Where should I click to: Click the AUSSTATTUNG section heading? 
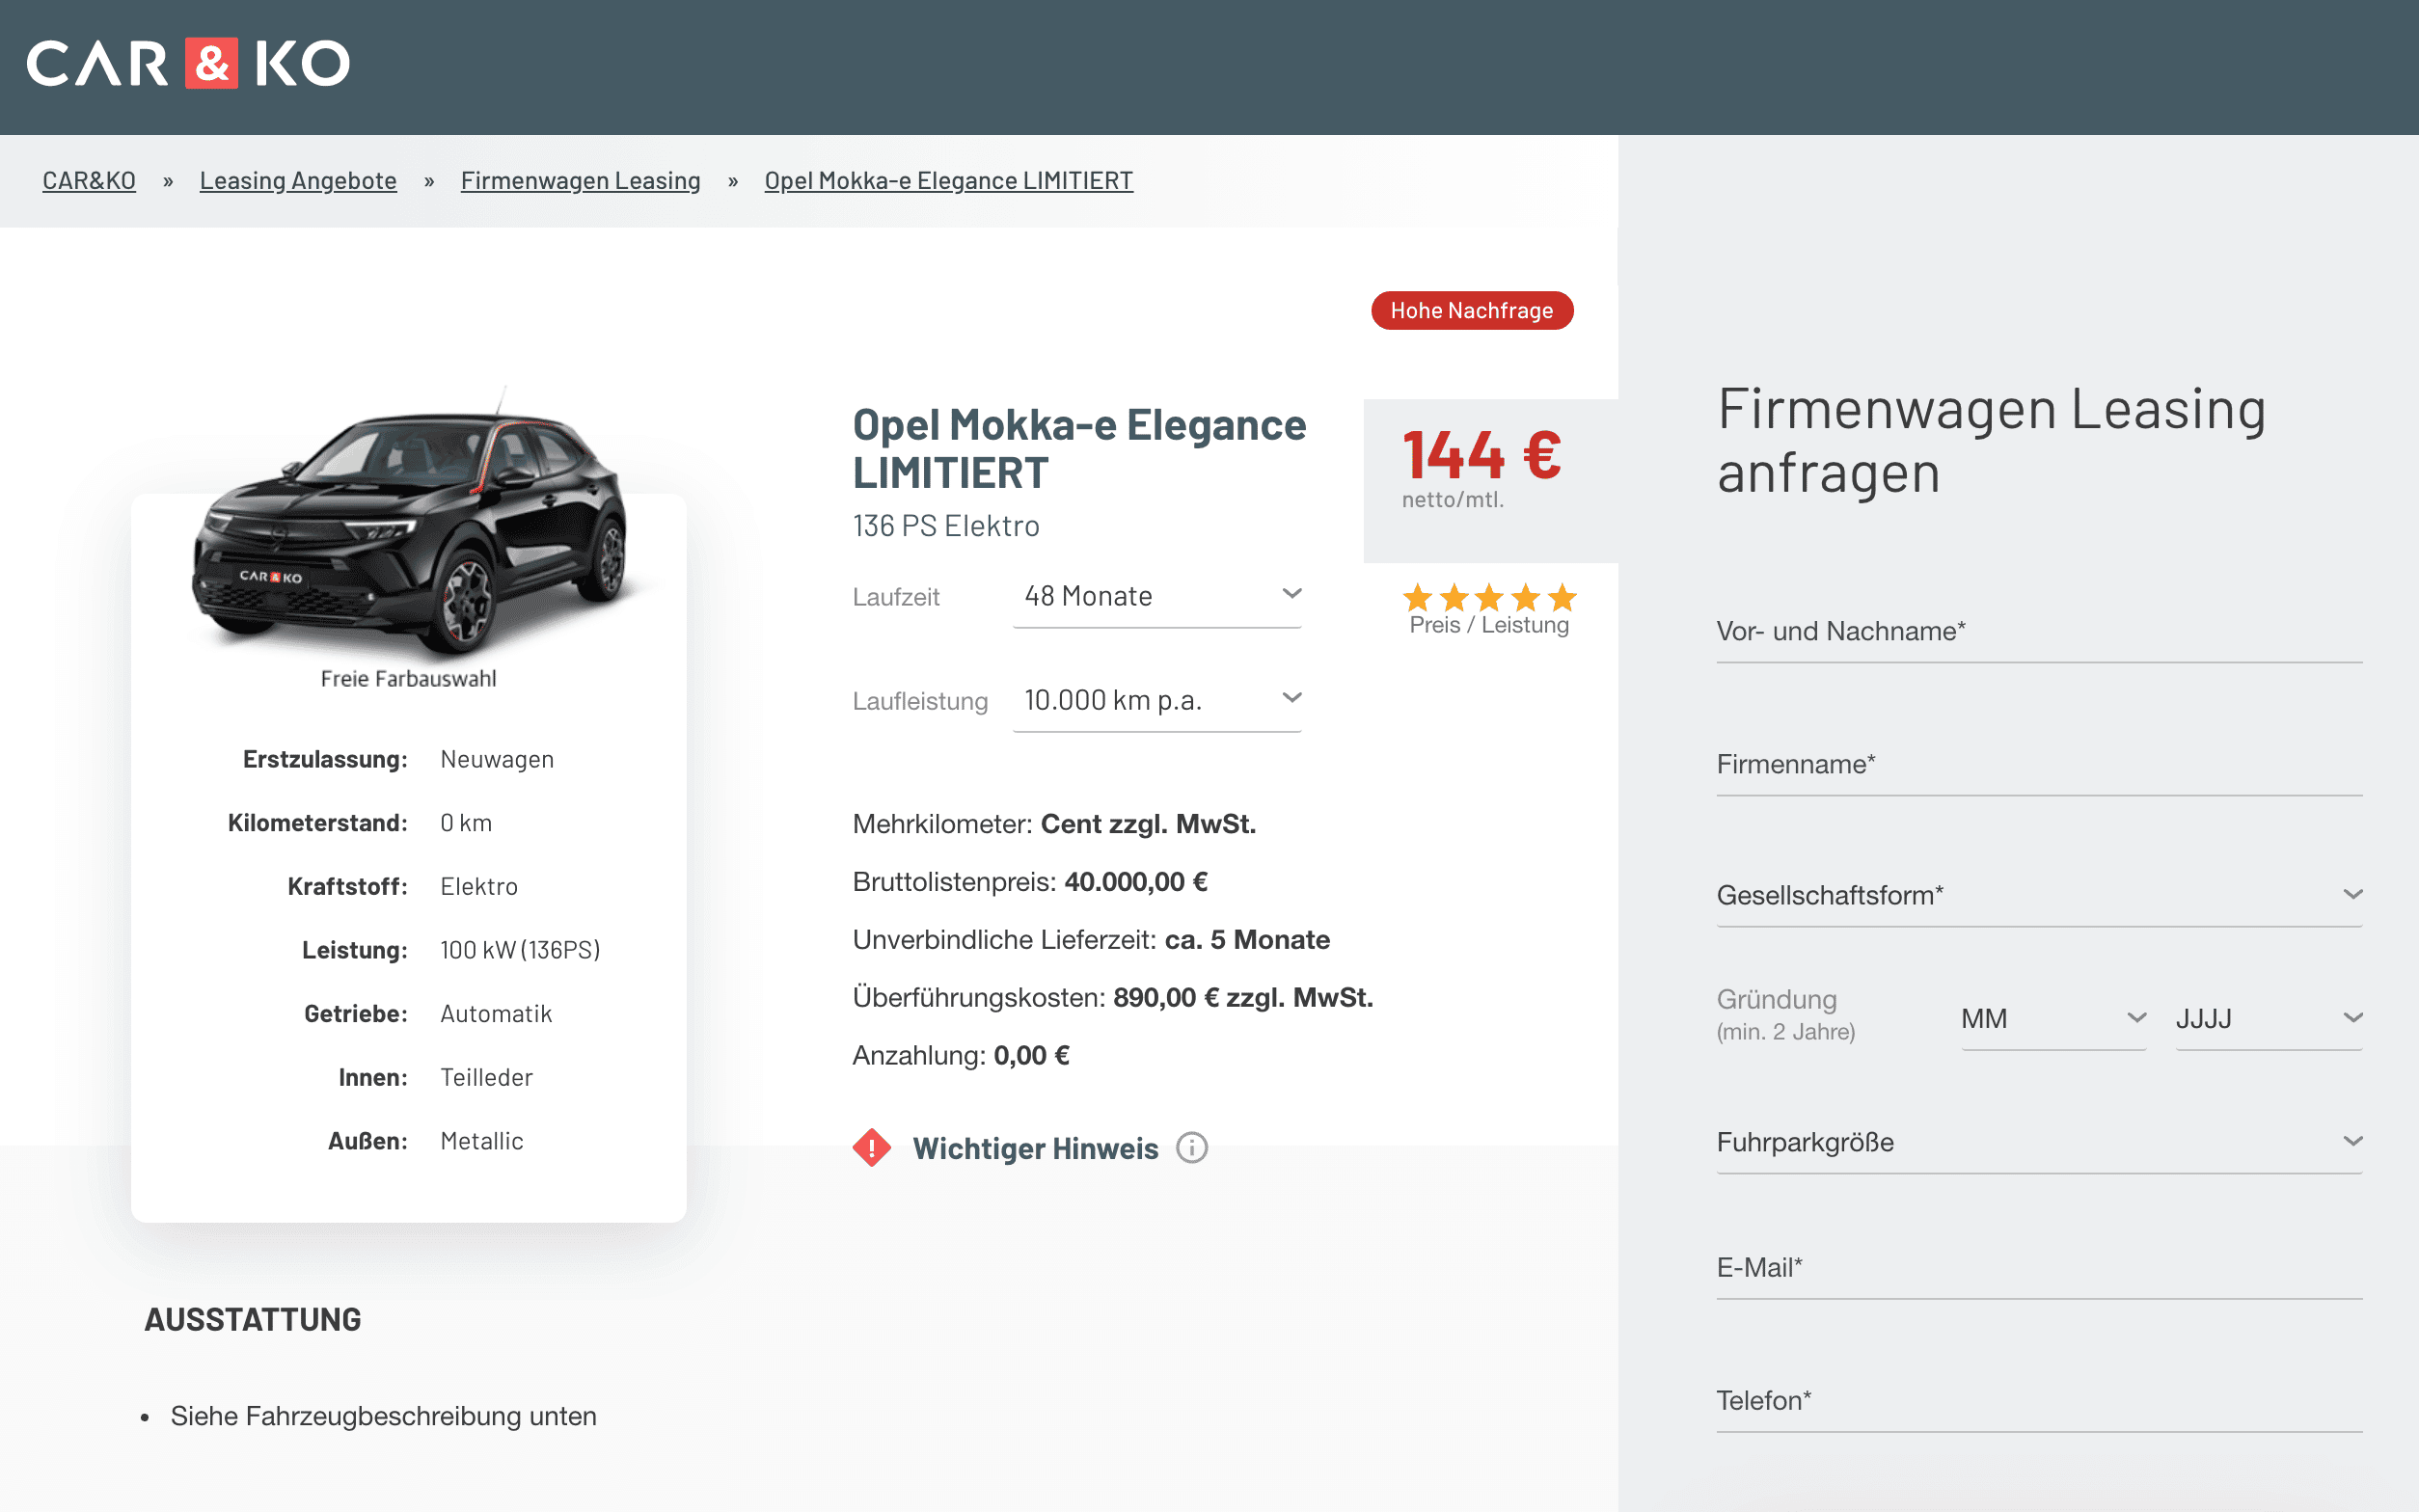click(253, 1320)
